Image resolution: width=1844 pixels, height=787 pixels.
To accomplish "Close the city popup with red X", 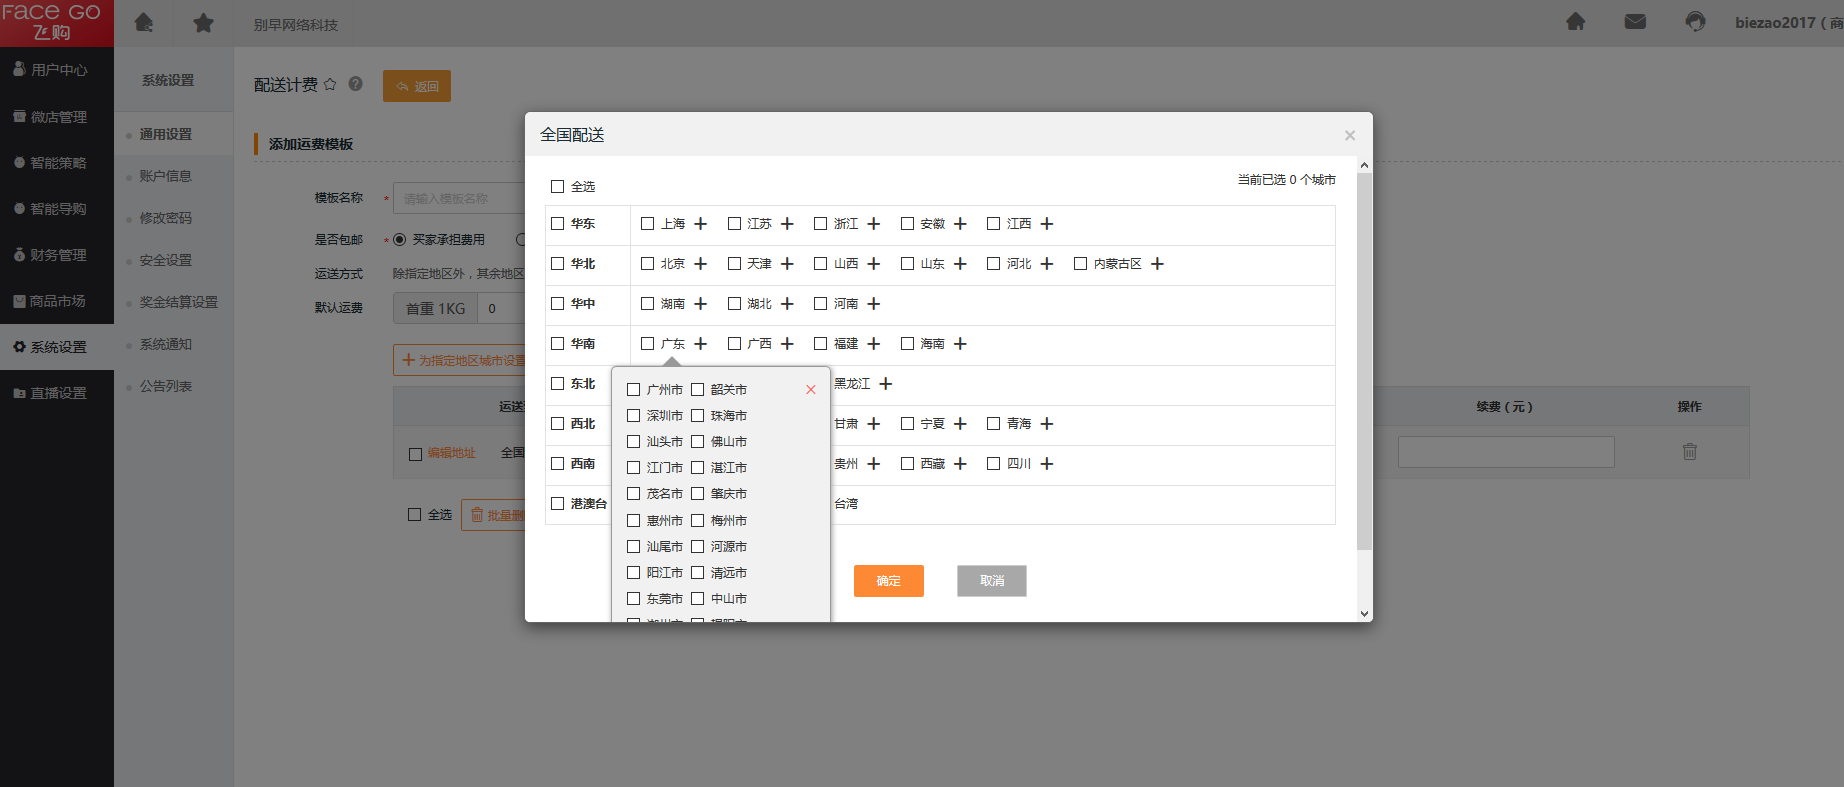I will (811, 390).
